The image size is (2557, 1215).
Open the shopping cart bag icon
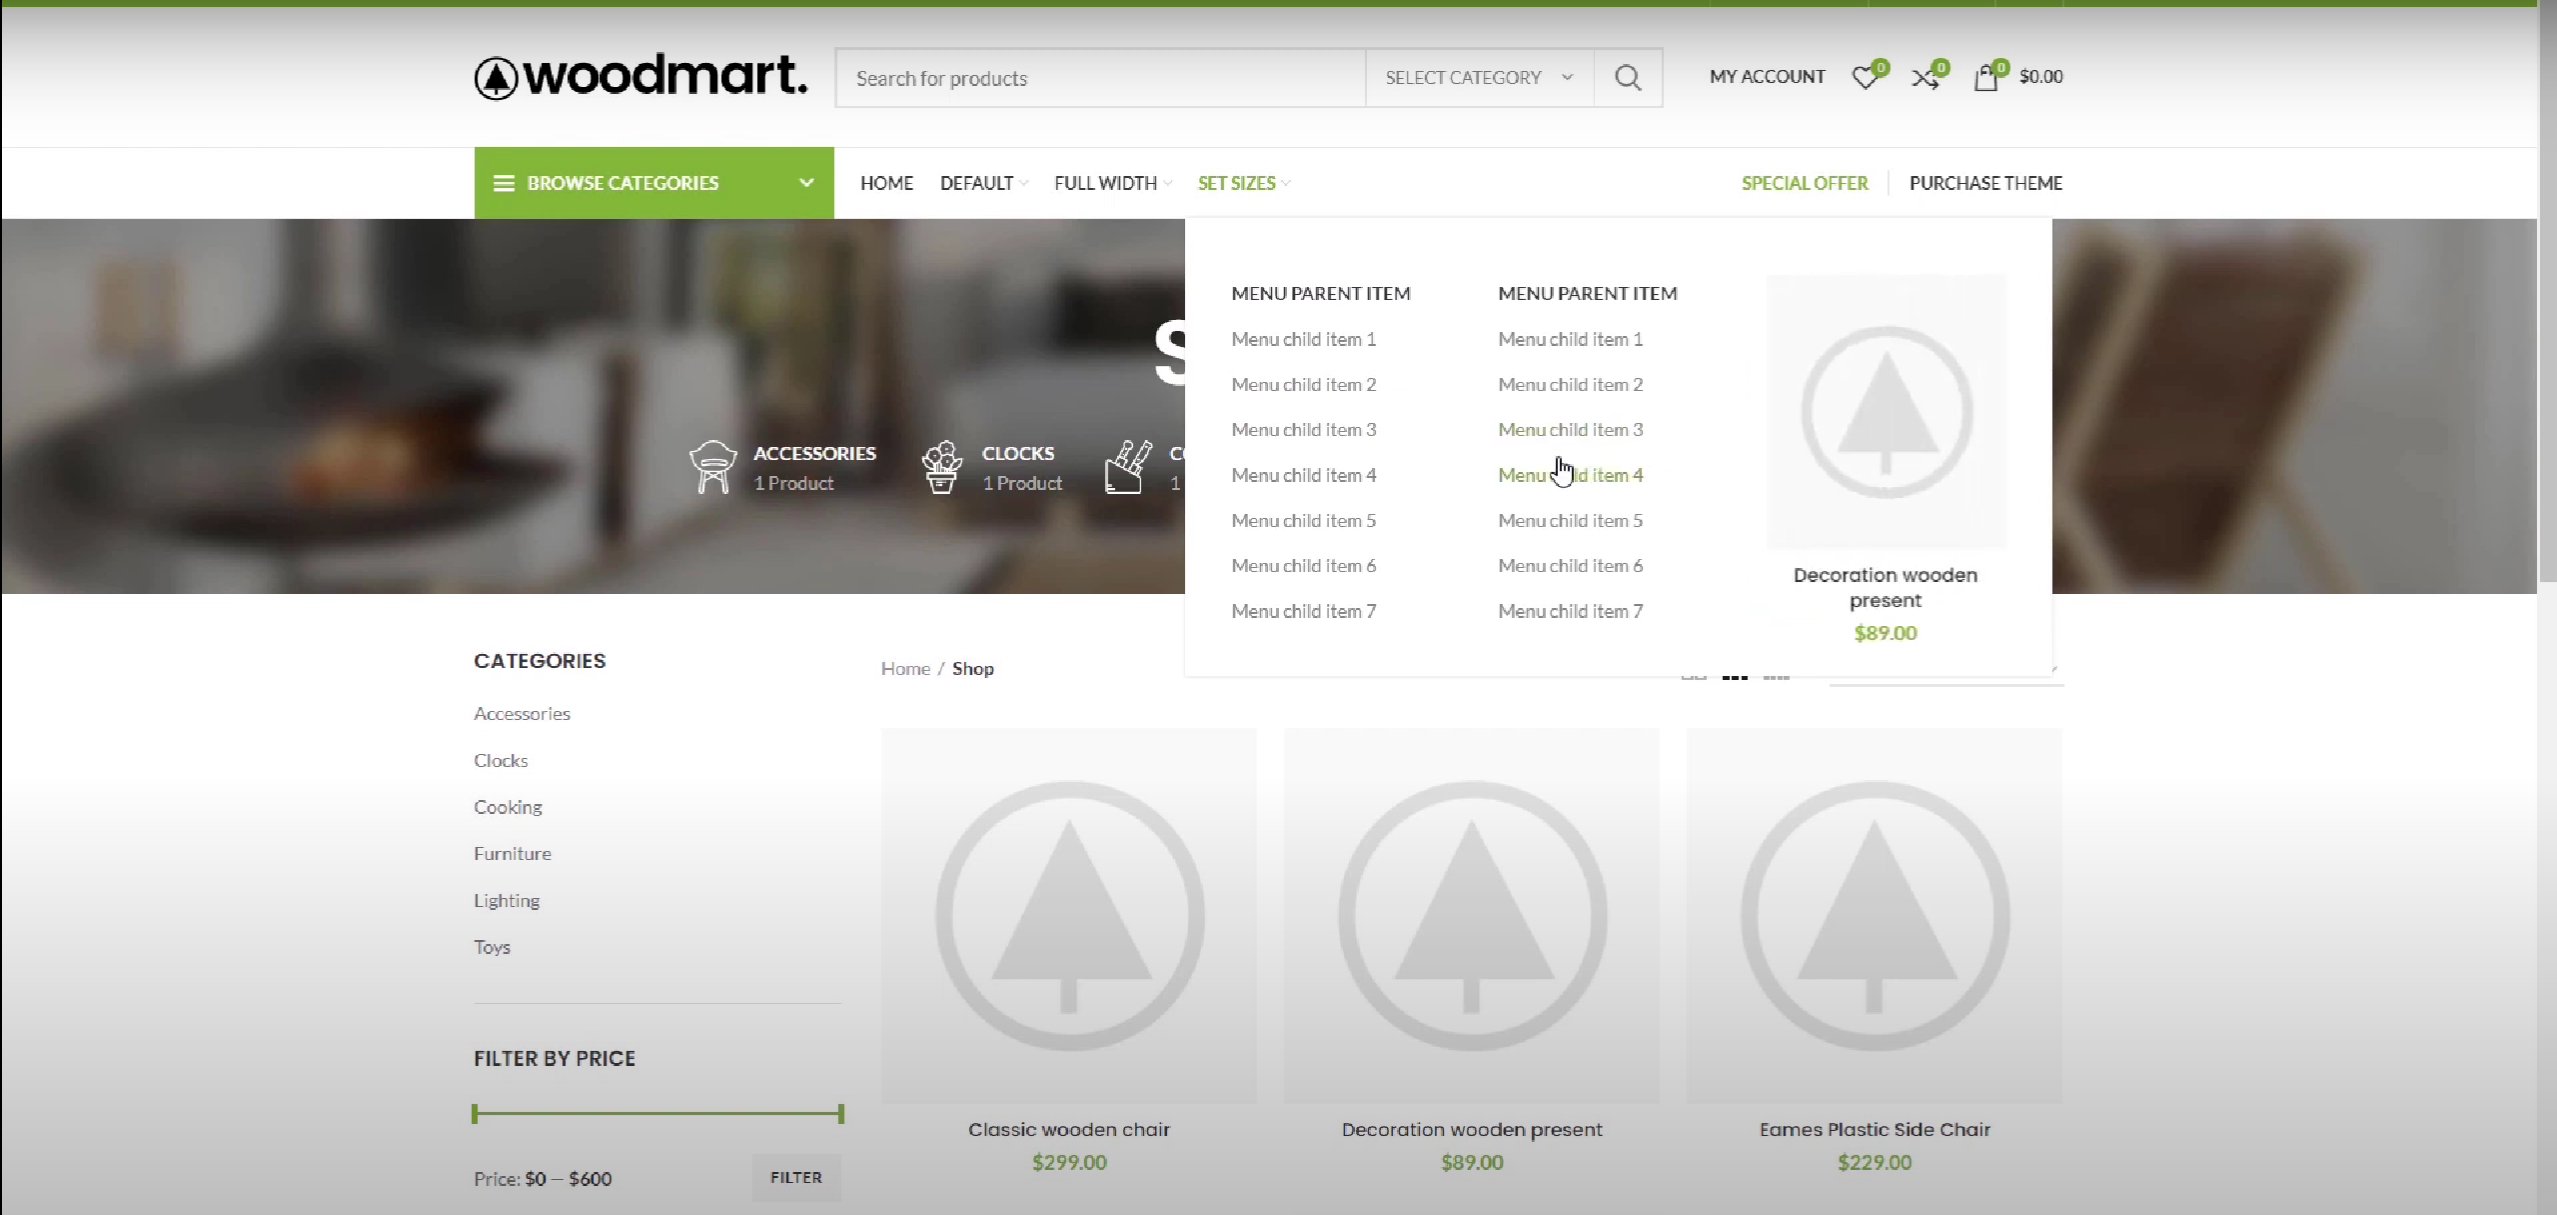1986,78
